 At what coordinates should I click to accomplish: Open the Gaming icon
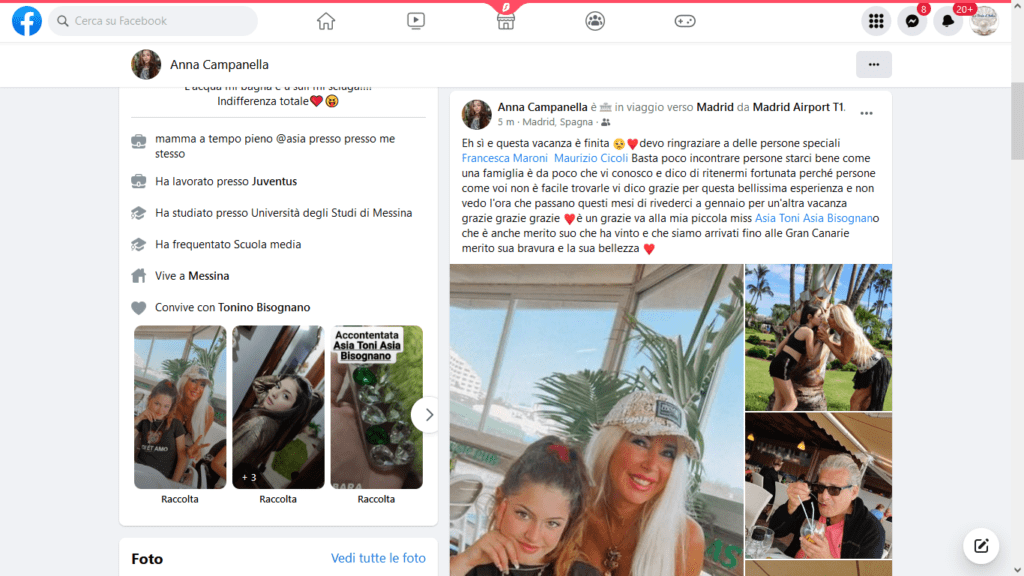click(x=684, y=21)
